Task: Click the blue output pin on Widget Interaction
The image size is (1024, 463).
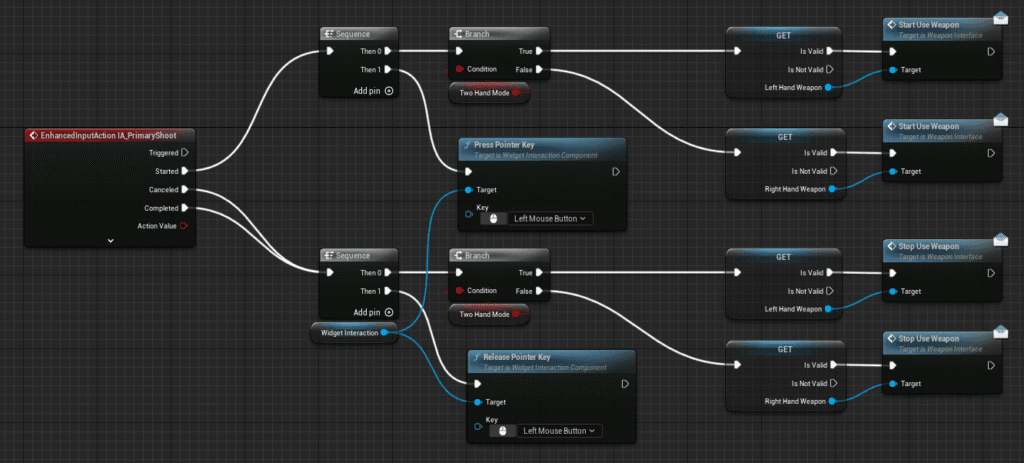Action: pos(385,332)
